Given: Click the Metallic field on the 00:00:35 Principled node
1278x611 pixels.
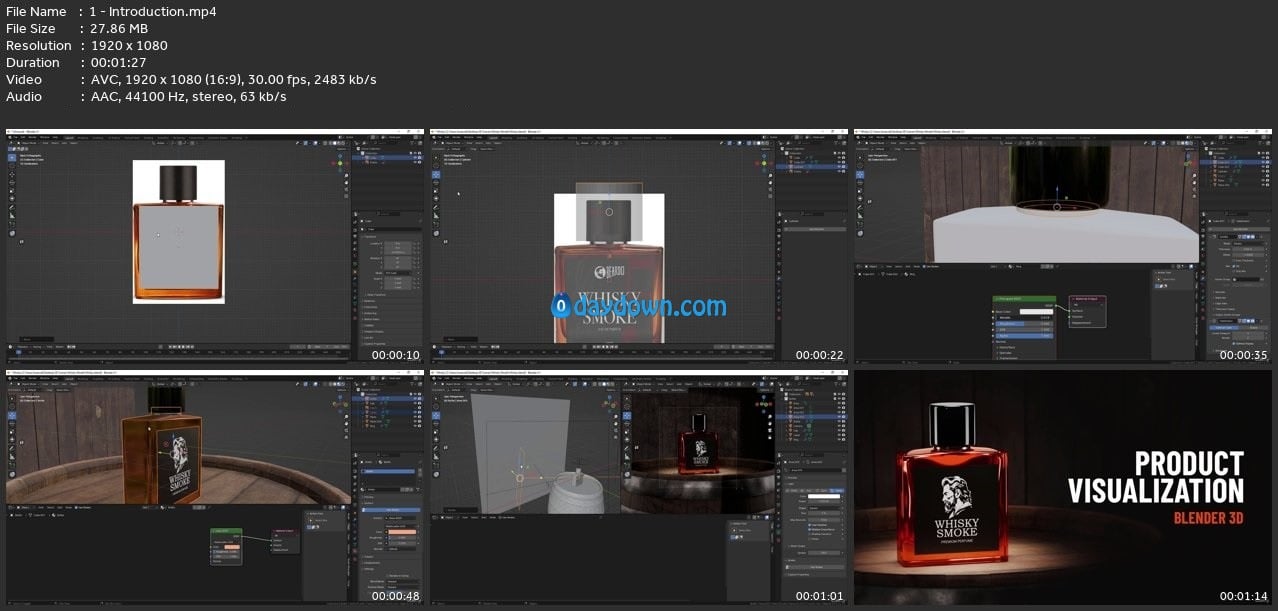Looking at the screenshot, I should pos(1024,320).
